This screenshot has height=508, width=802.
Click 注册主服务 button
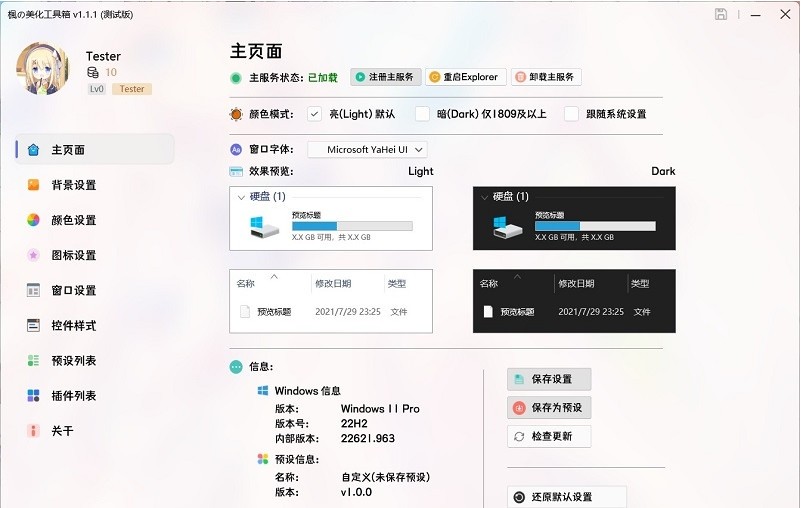(x=386, y=77)
